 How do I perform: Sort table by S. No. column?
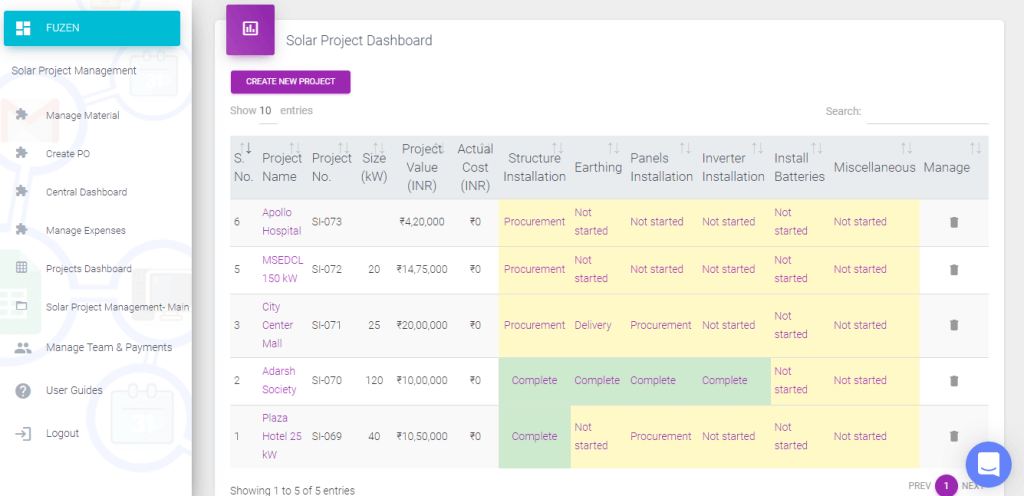246,149
